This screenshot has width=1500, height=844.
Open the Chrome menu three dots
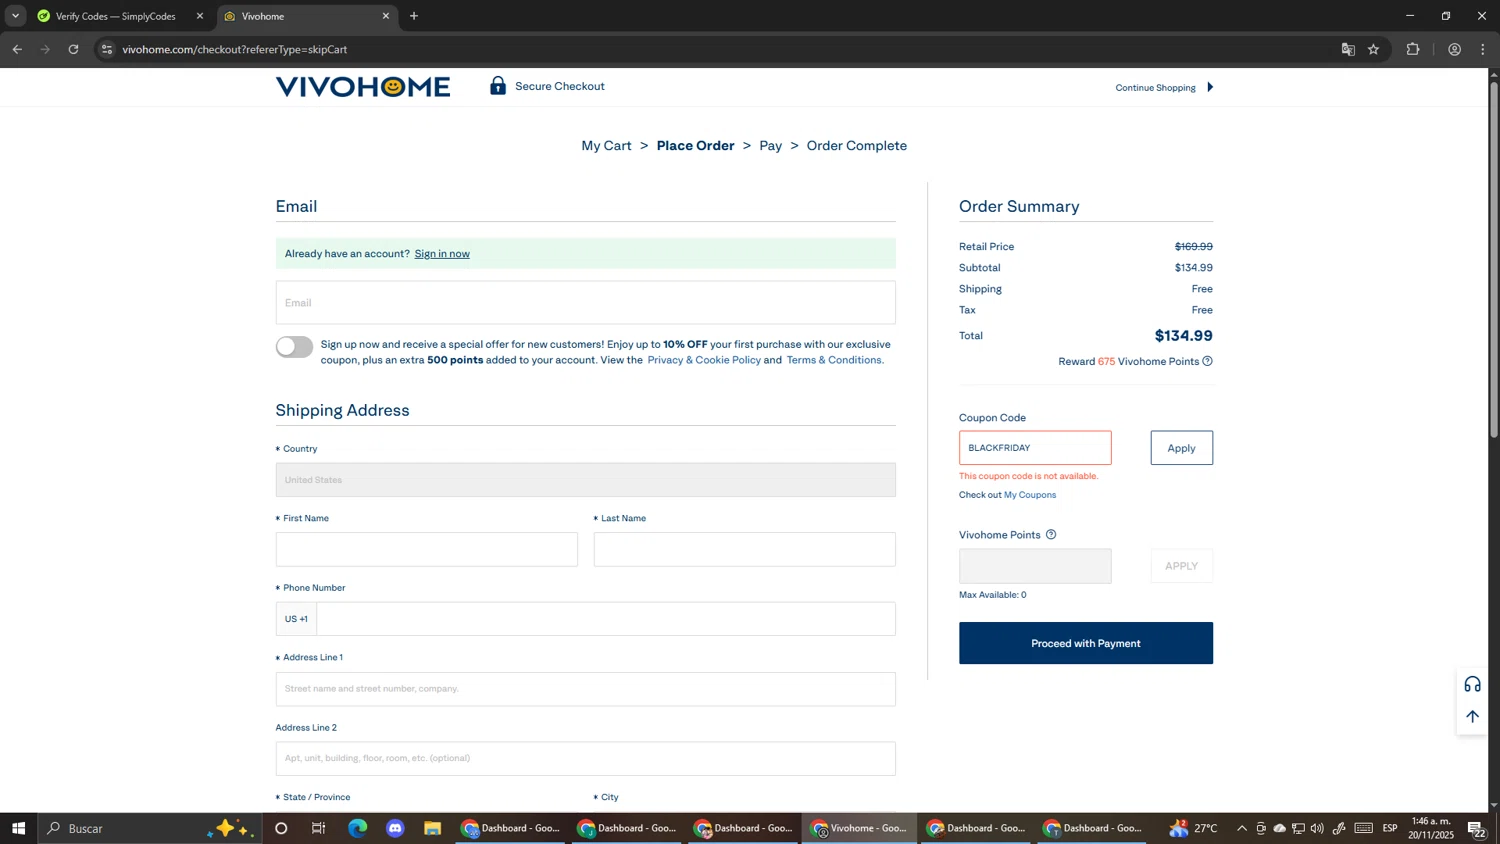pyautogui.click(x=1483, y=49)
